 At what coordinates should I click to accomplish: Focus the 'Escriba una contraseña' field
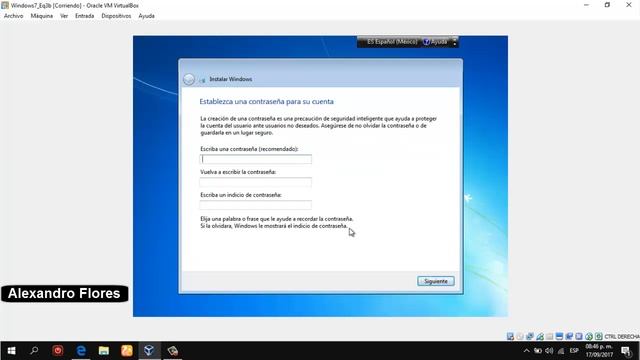(256, 159)
